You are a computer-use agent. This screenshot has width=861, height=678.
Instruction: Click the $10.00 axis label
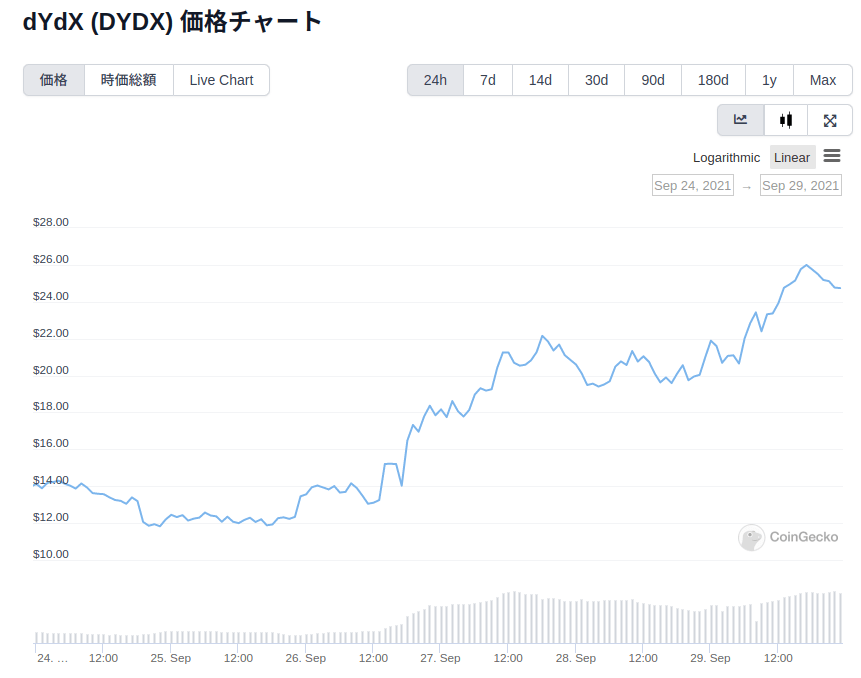pyautogui.click(x=51, y=554)
